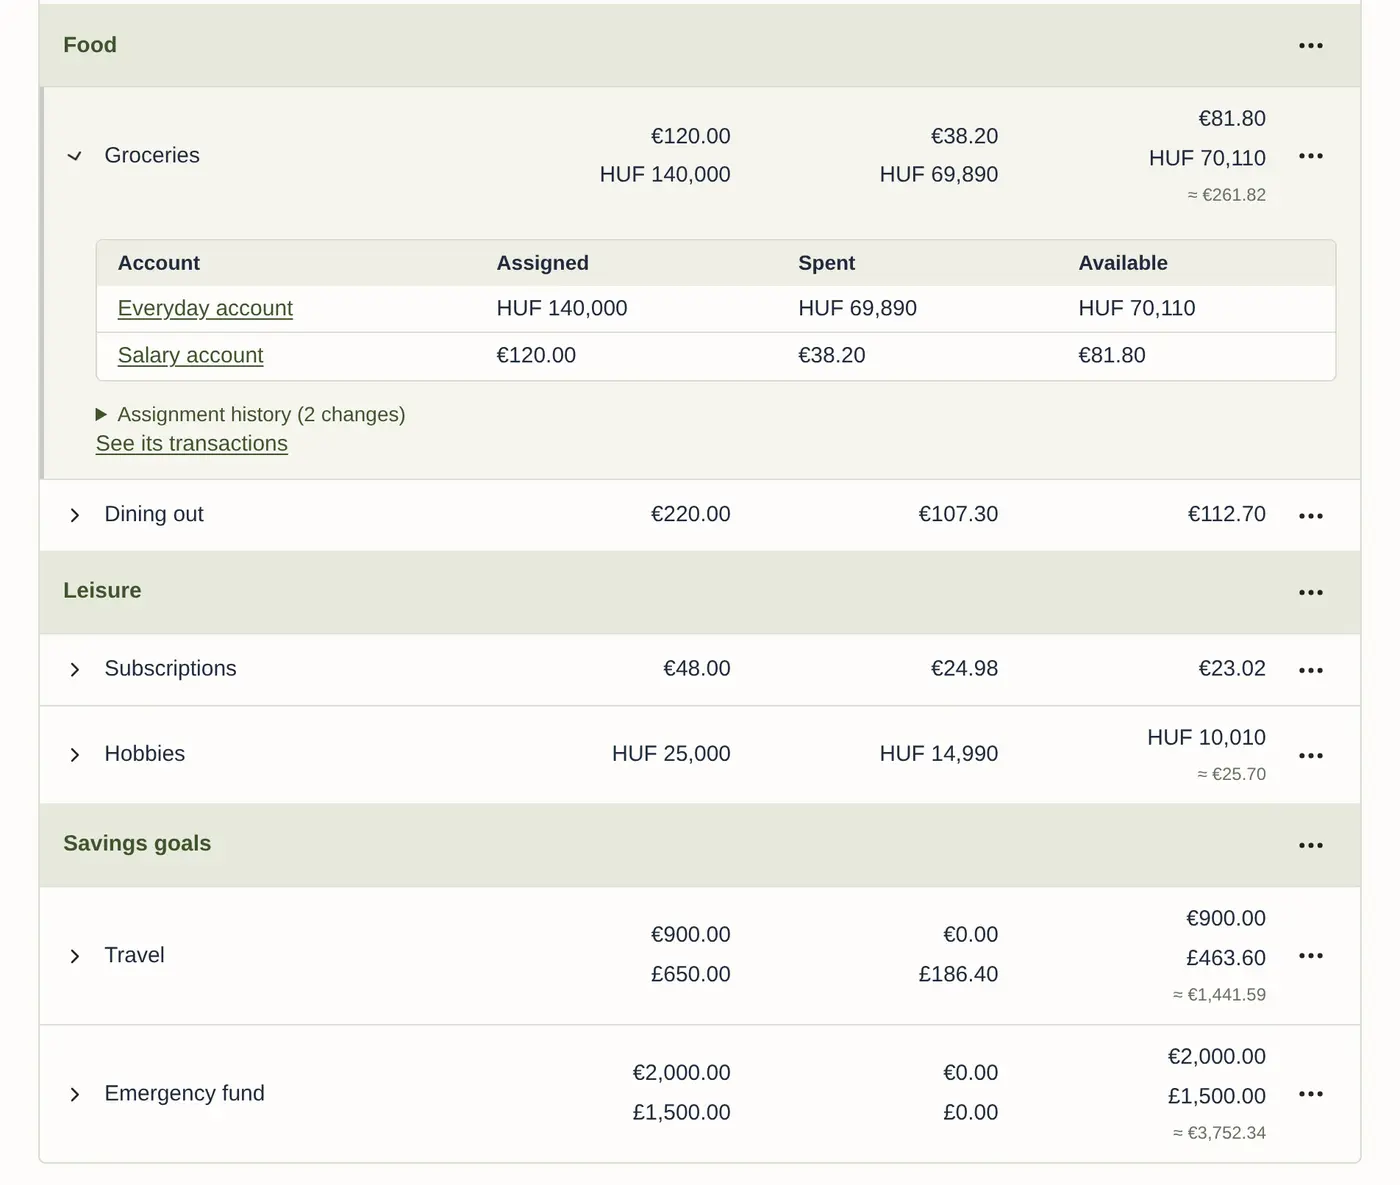The height and width of the screenshot is (1185, 1400).
Task: Click Hobbies assigned amount HUF 25,000
Action: click(671, 753)
